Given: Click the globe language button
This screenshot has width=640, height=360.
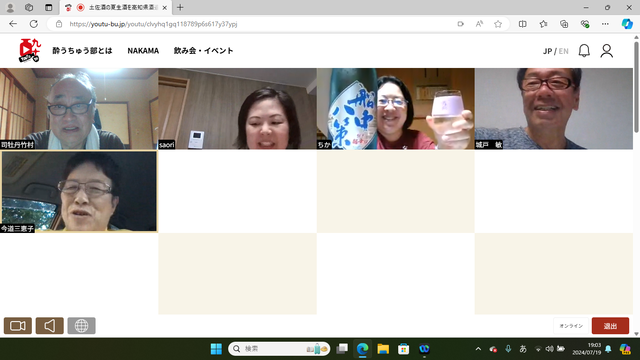Looking at the screenshot, I should 81,326.
